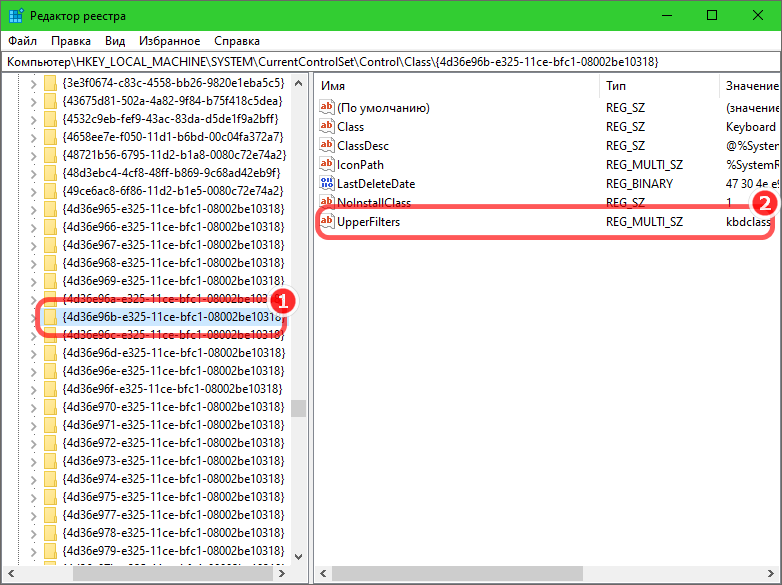The image size is (782, 585).
Task: Click the Registry Editor app icon in title bar
Action: [17, 16]
